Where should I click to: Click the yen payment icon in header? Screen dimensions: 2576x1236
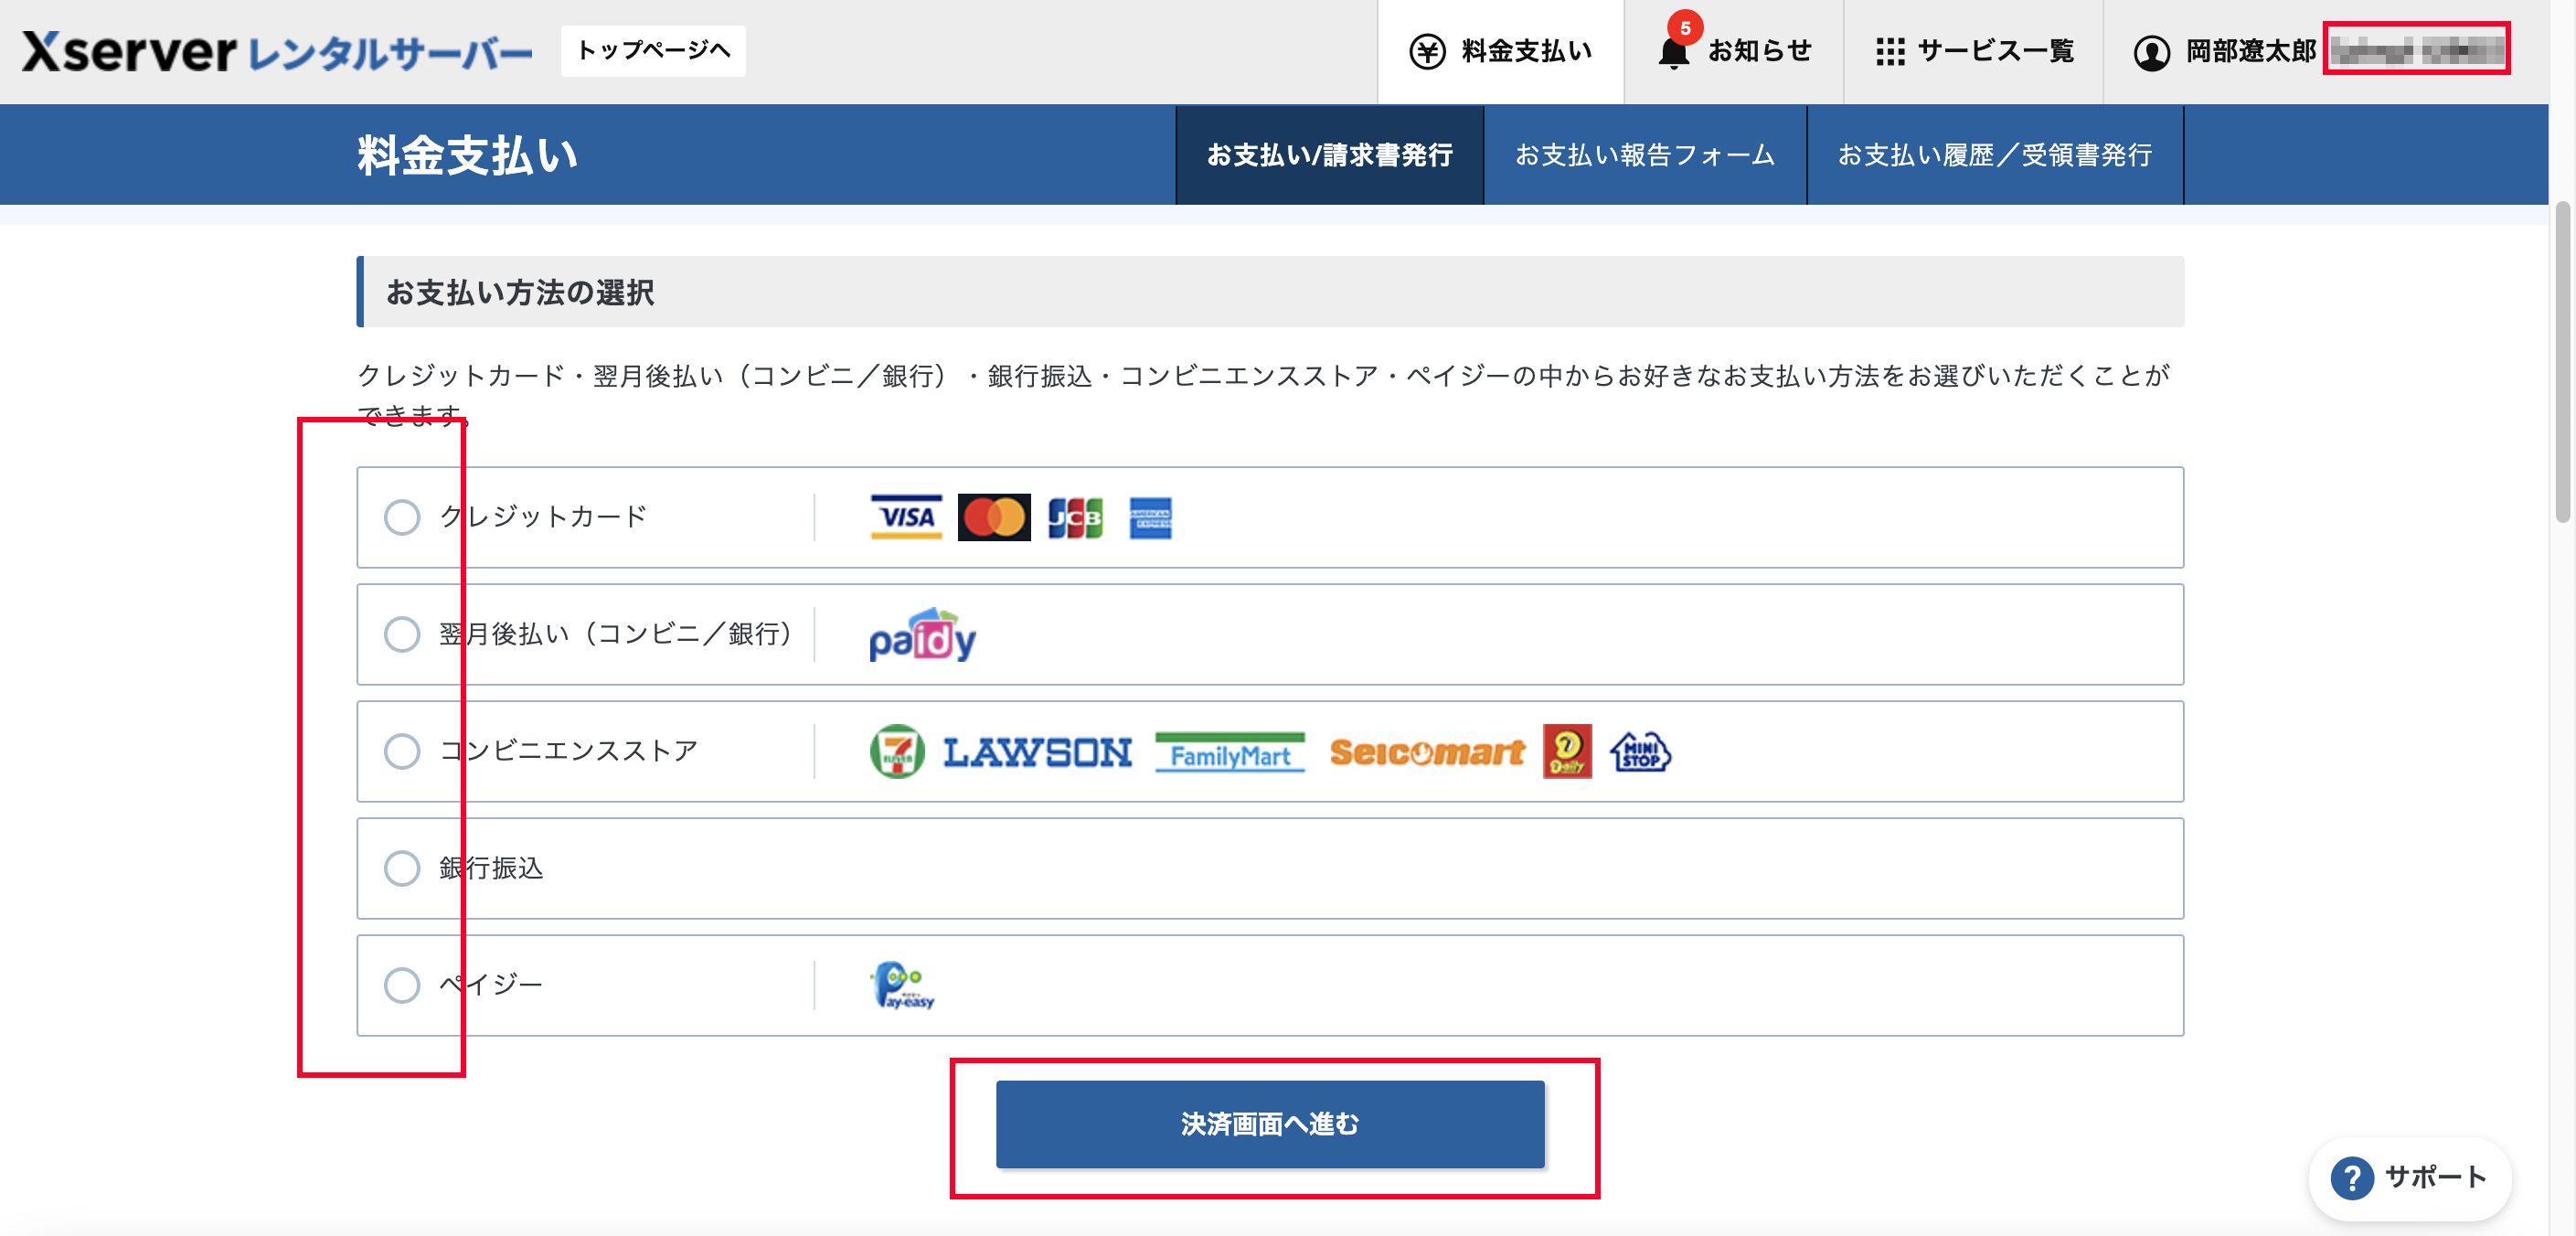click(x=1427, y=51)
